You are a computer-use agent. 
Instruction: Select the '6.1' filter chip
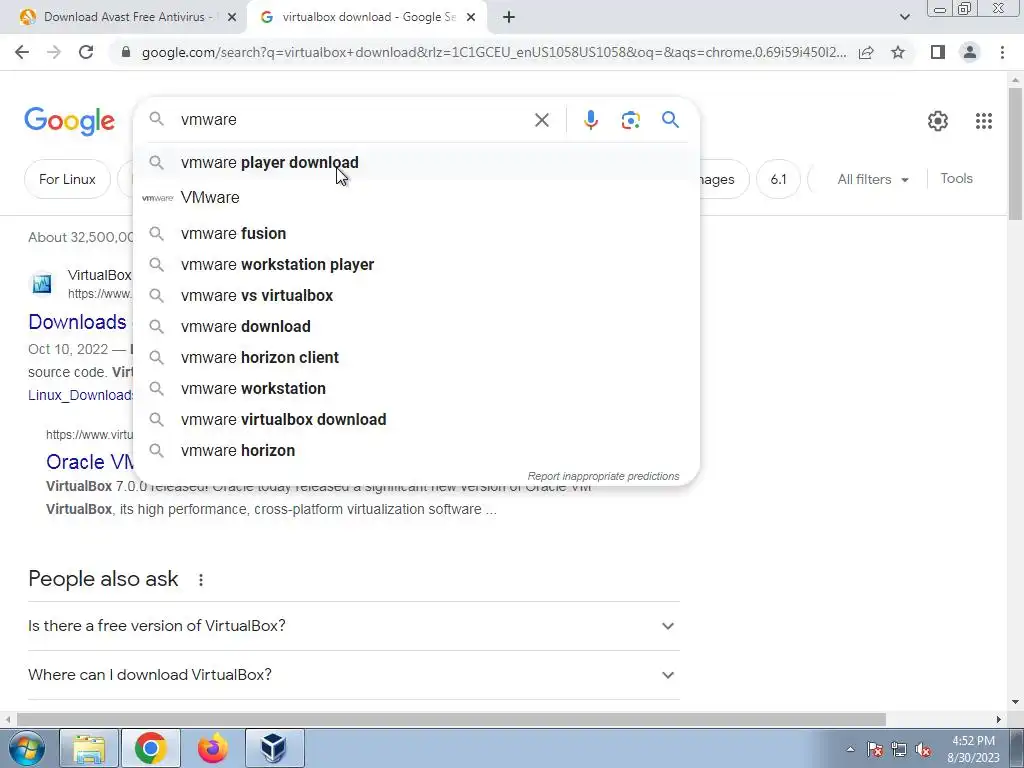(778, 179)
